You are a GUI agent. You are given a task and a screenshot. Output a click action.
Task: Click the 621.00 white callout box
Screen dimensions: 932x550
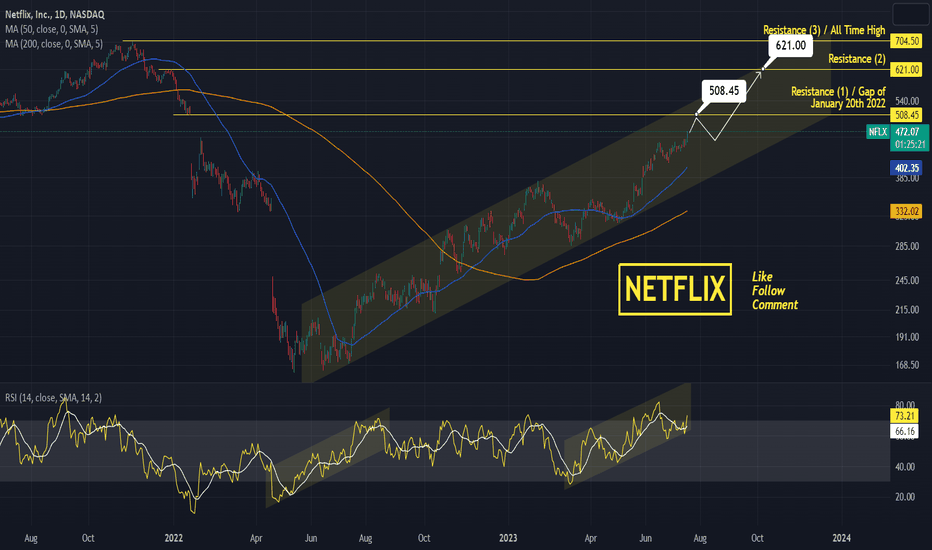pos(791,45)
